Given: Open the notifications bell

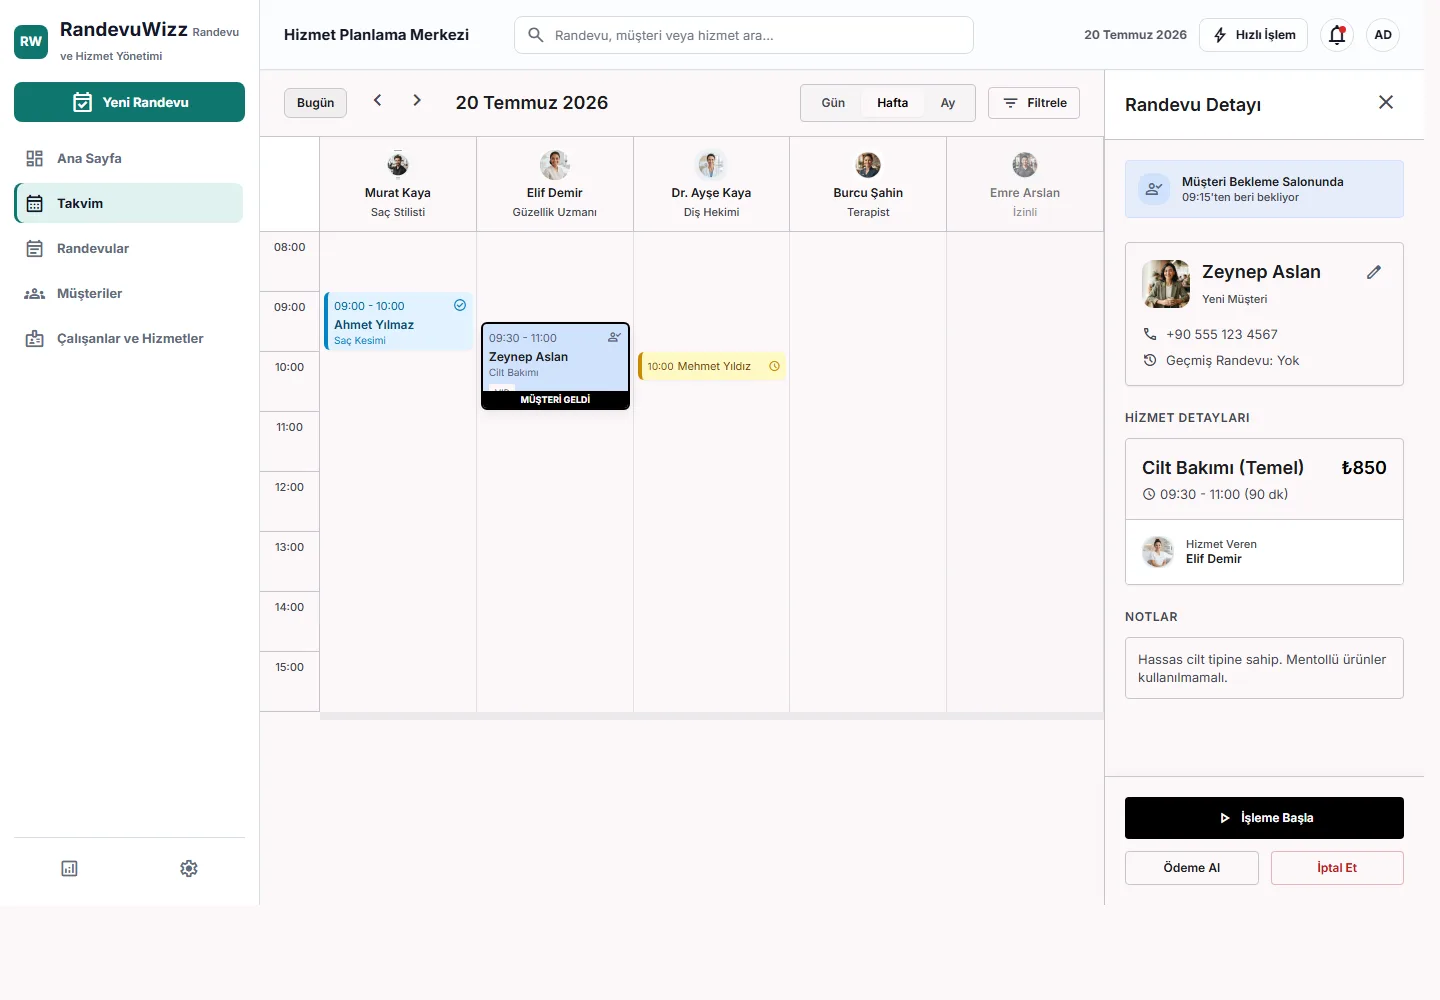Looking at the screenshot, I should (x=1337, y=35).
